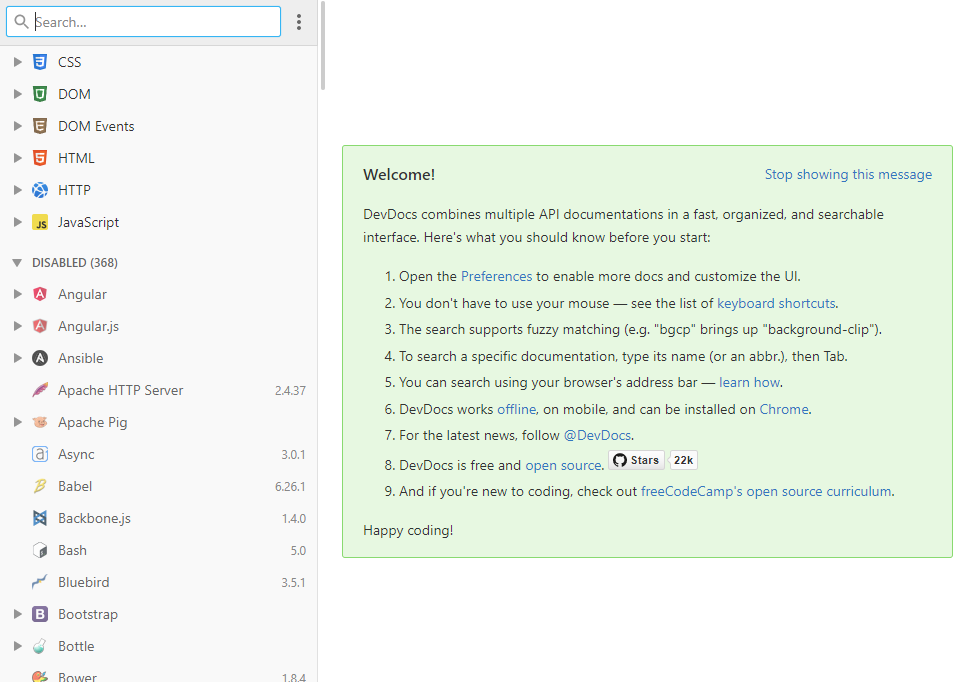Click the green DOM icon
Screen dimensions: 976x682
tap(40, 94)
